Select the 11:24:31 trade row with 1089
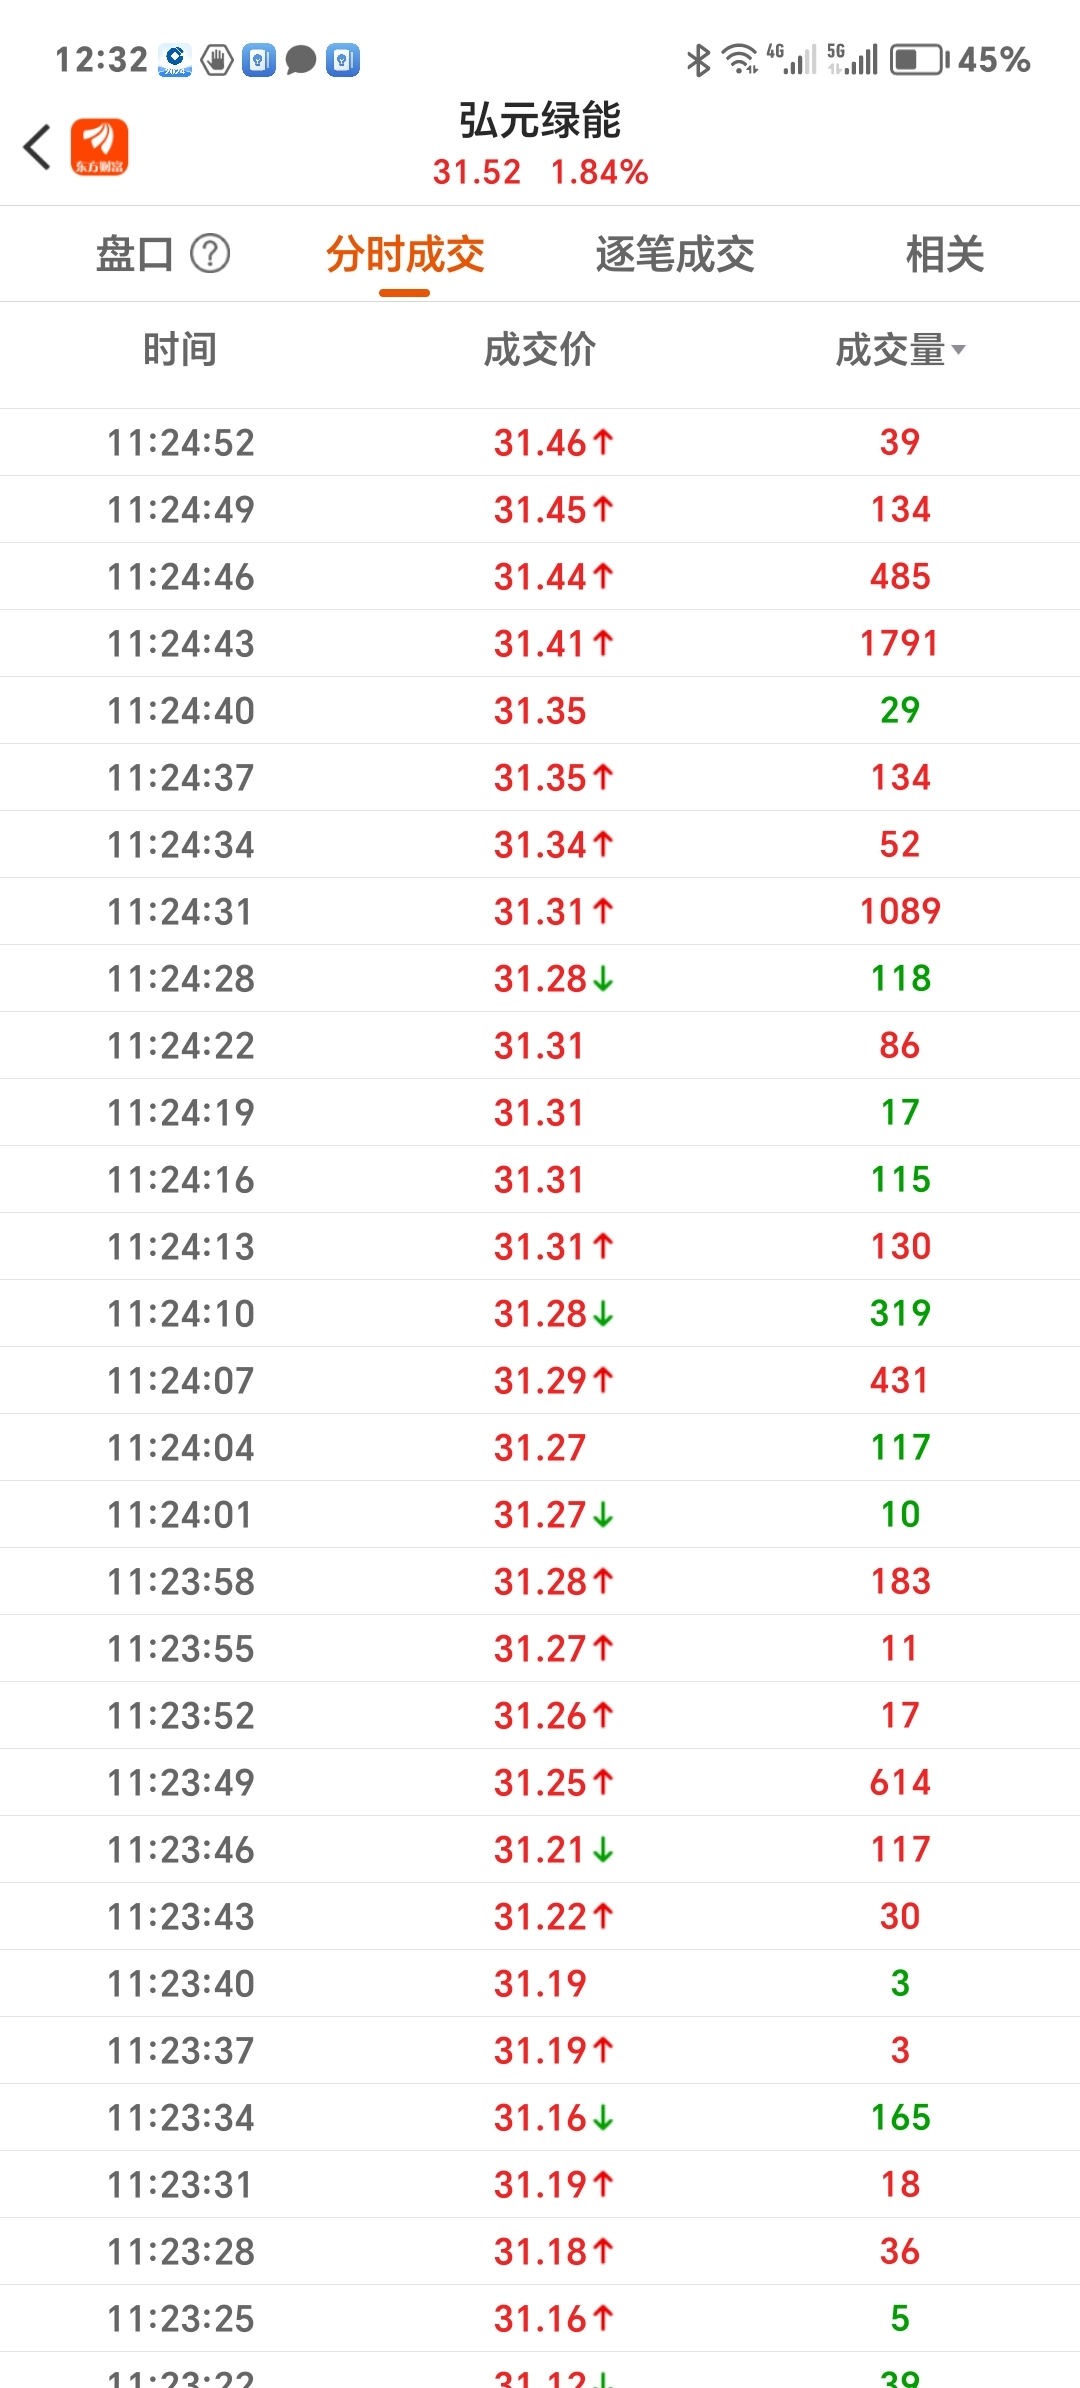Image resolution: width=1080 pixels, height=2388 pixels. (540, 911)
